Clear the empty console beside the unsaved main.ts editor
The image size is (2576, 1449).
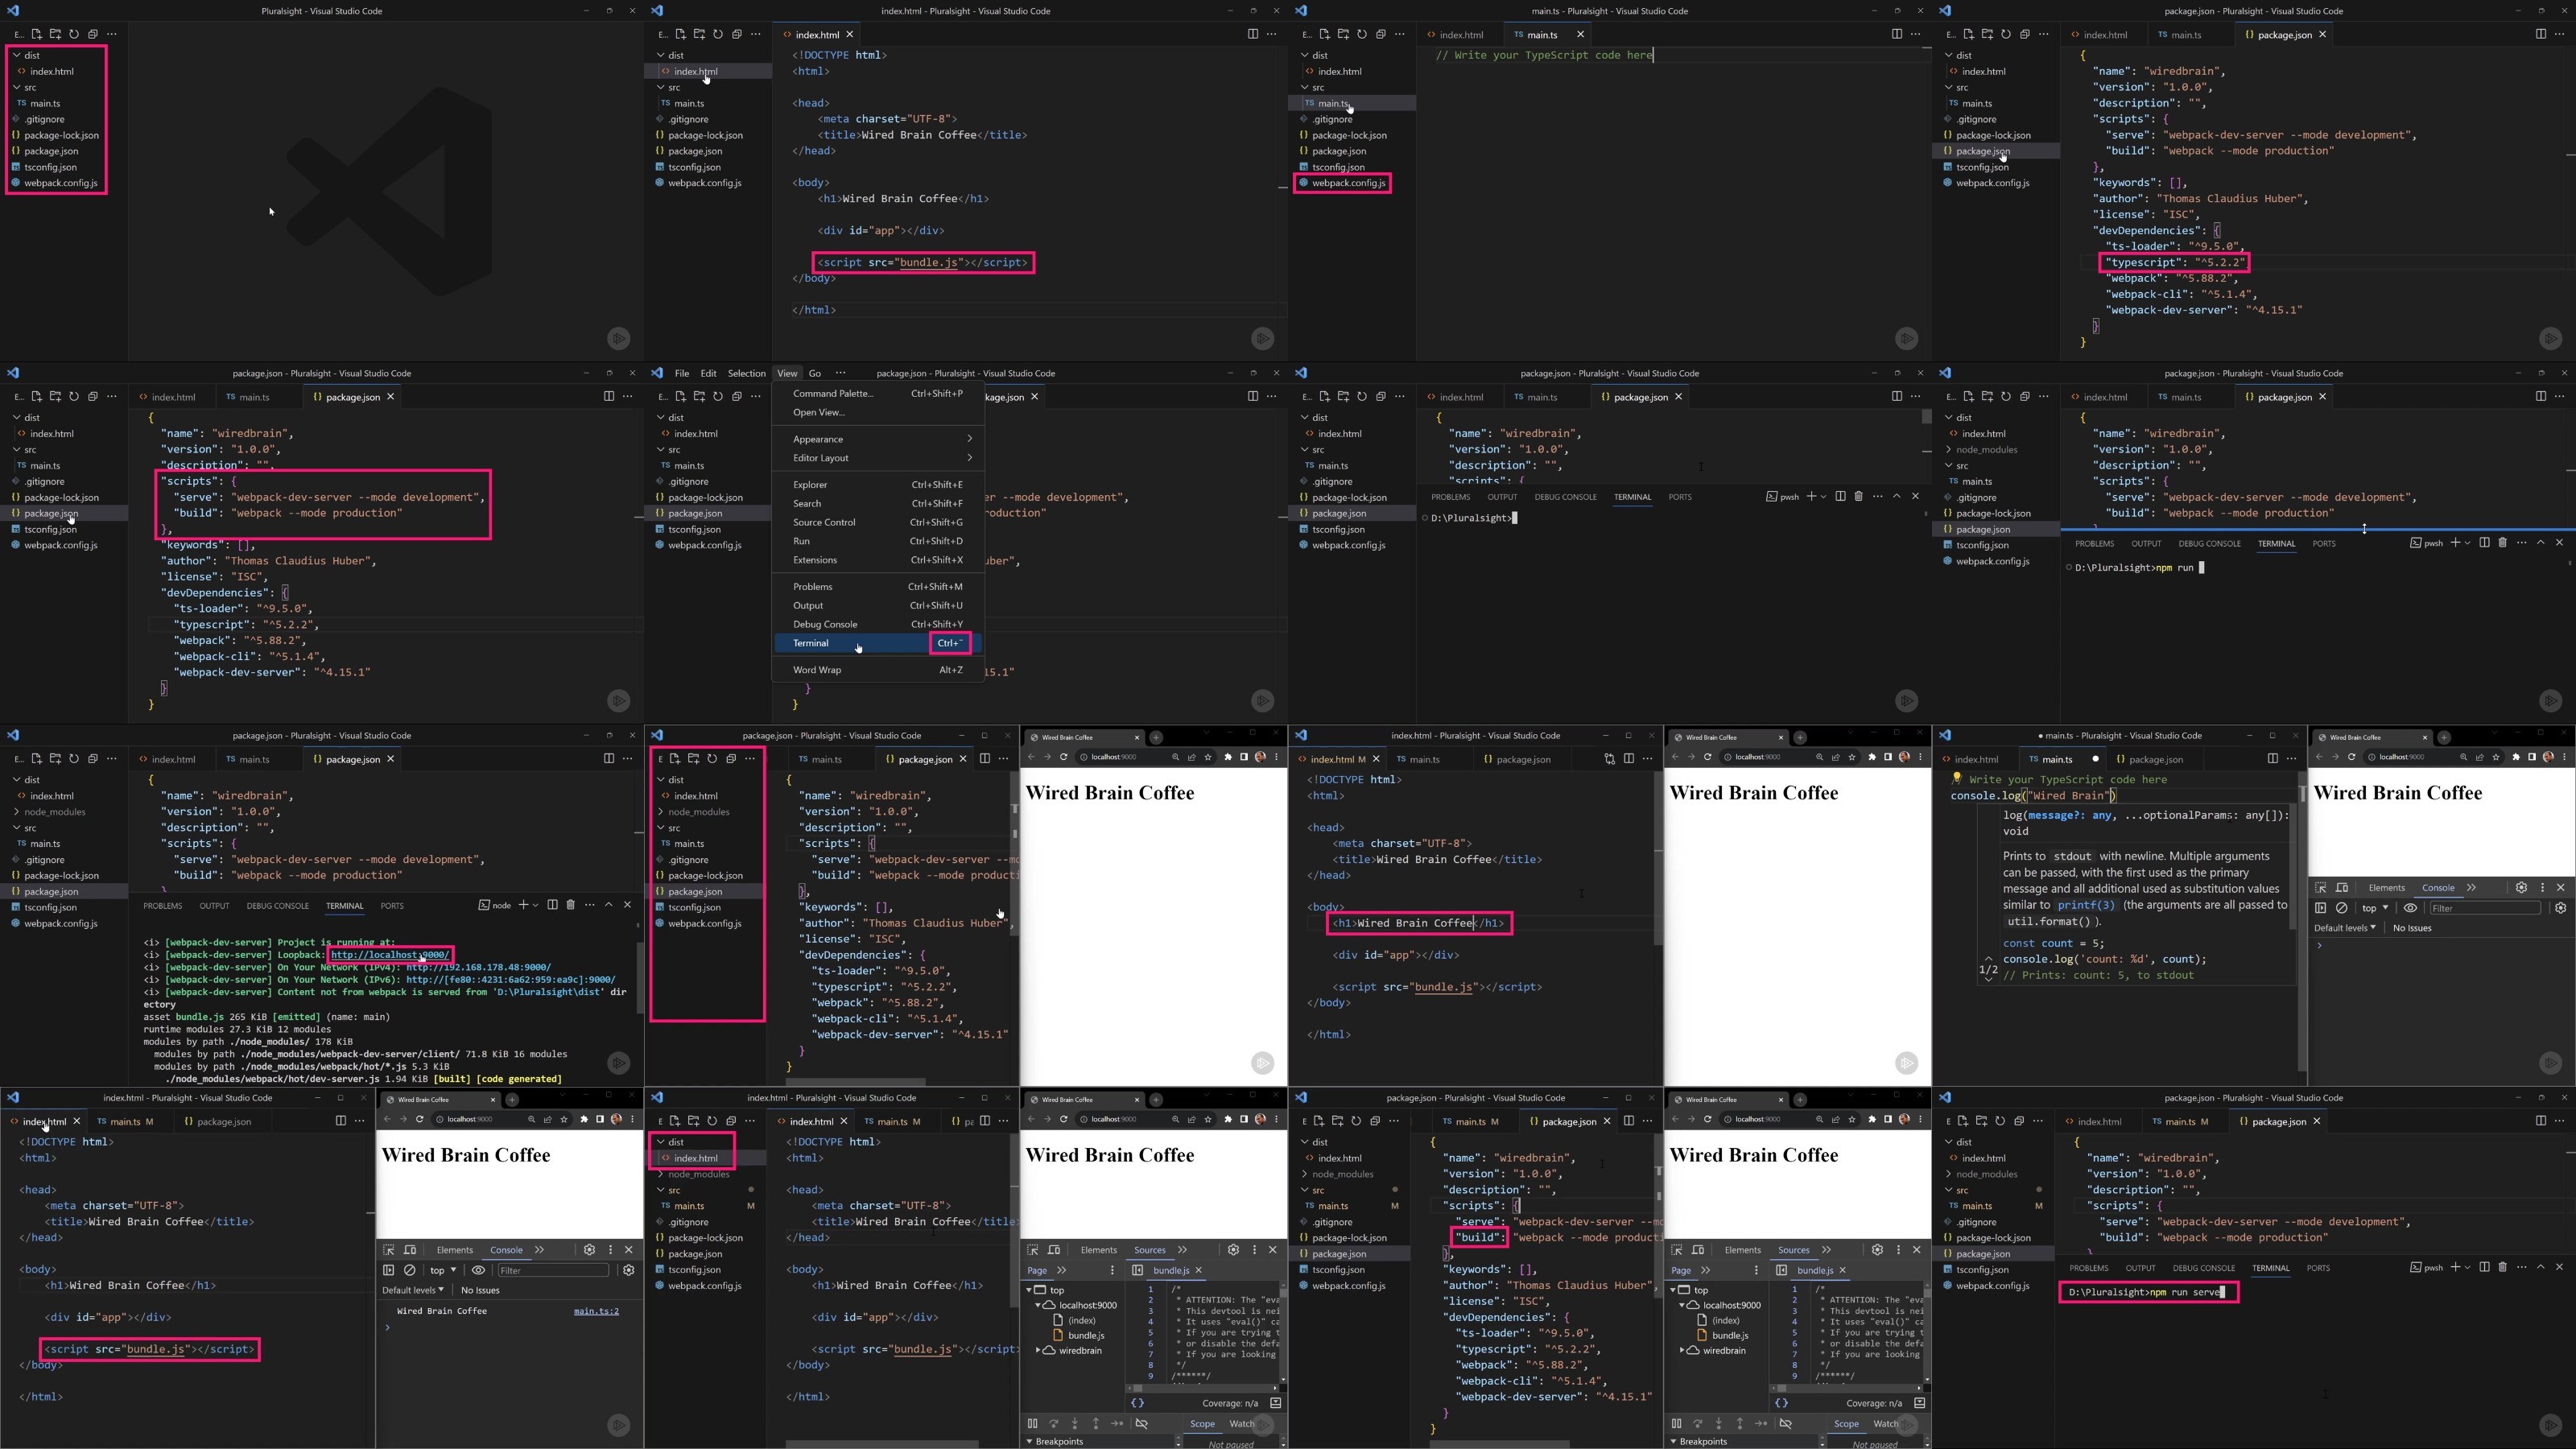pyautogui.click(x=2342, y=908)
